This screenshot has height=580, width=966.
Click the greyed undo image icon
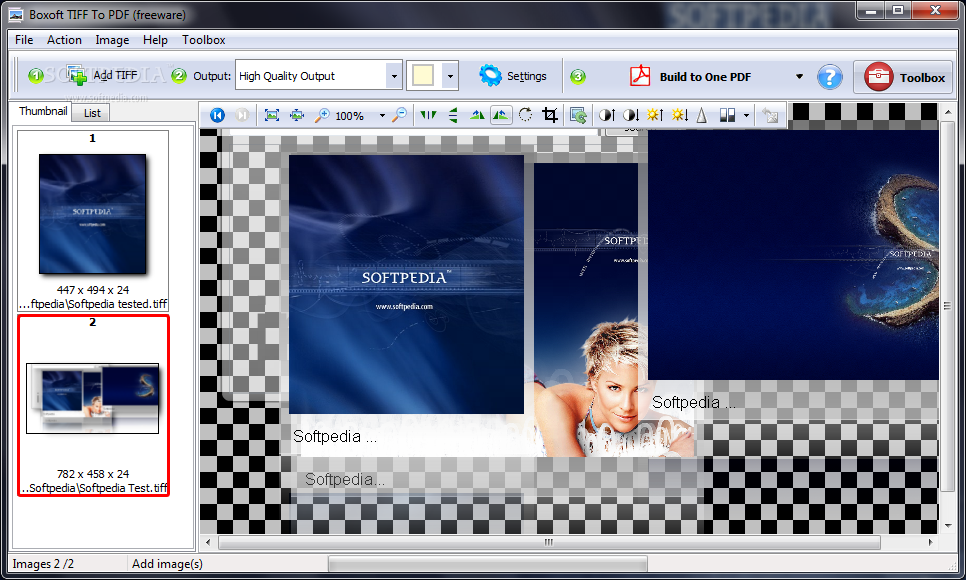pyautogui.click(x=770, y=115)
